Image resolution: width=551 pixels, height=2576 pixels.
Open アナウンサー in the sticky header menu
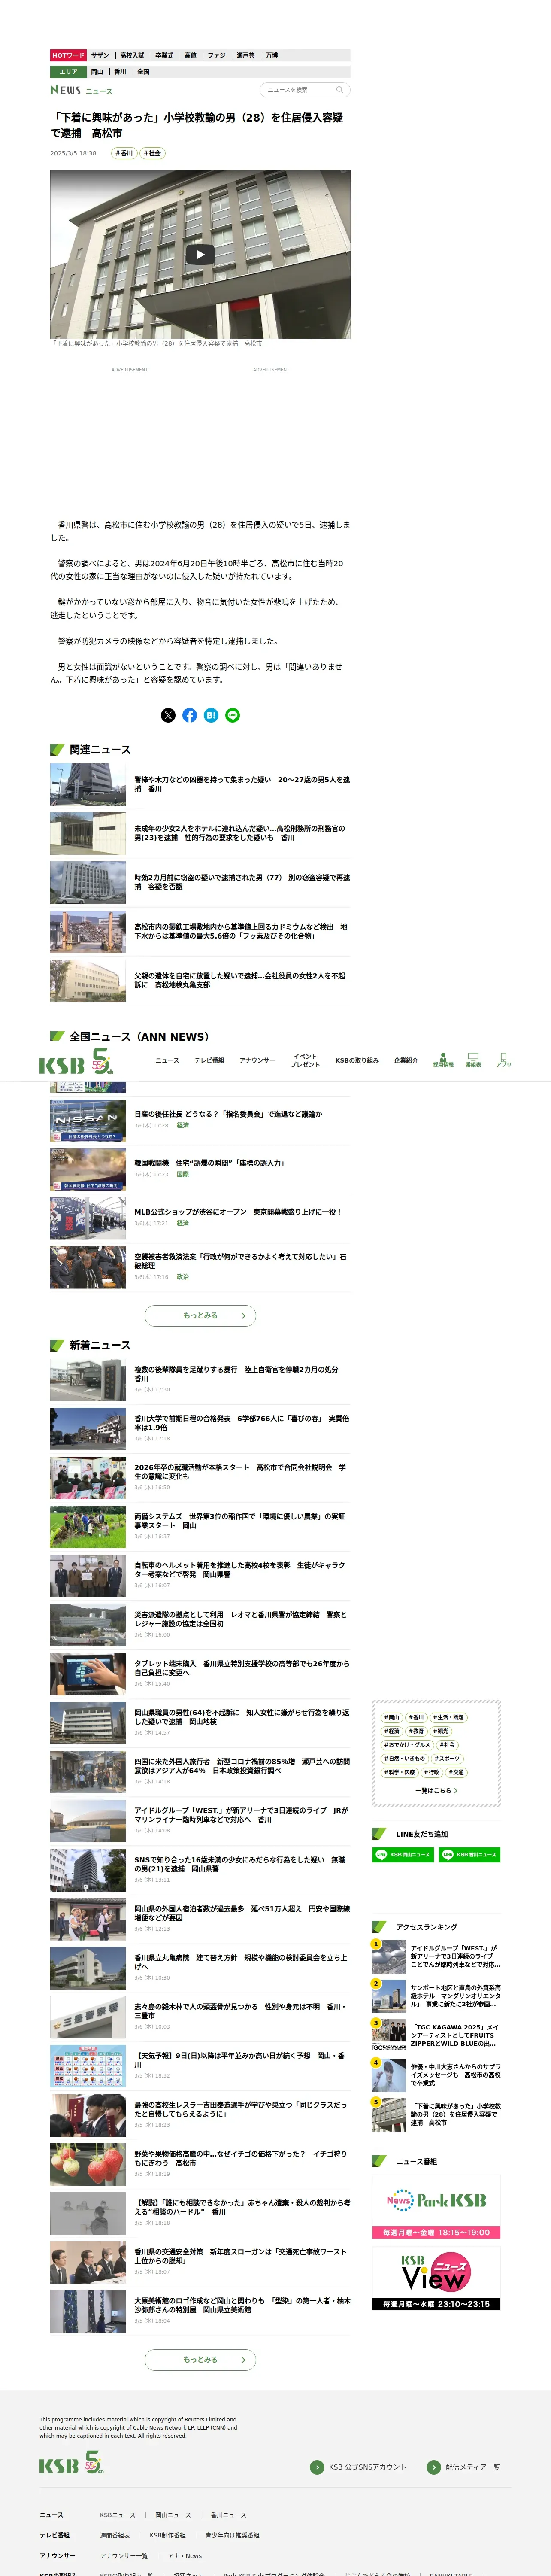tap(257, 1060)
